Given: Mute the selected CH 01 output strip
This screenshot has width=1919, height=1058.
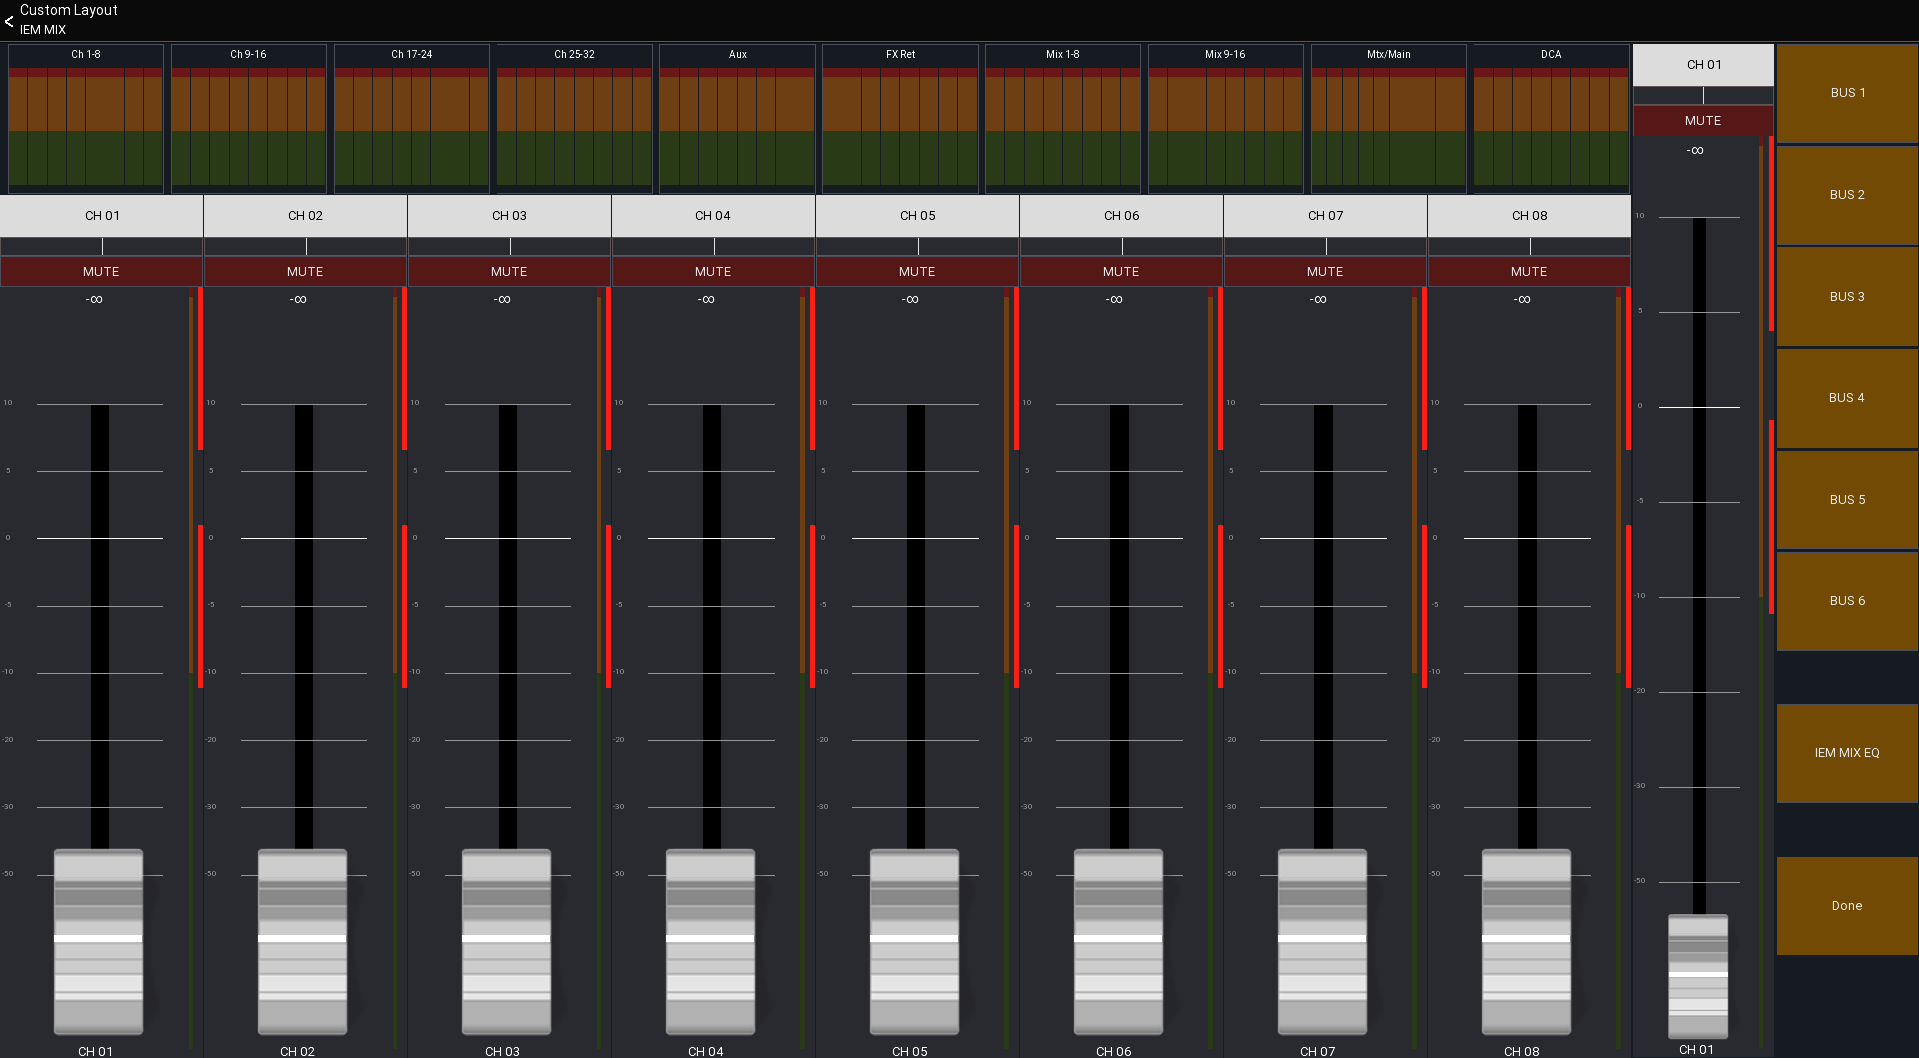Looking at the screenshot, I should tap(1702, 120).
